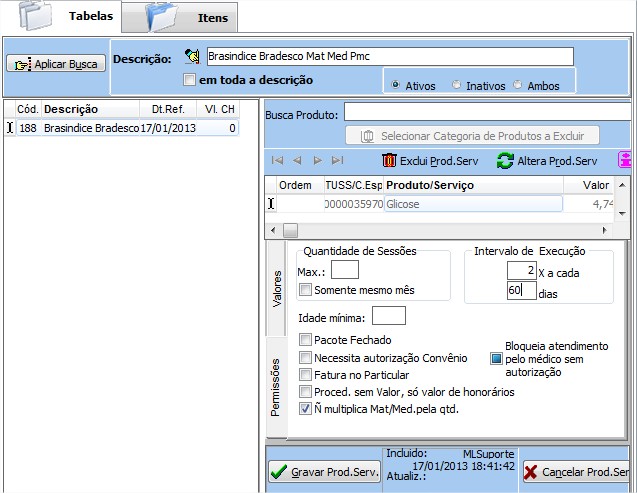Select the Inativos radio button

pos(458,86)
